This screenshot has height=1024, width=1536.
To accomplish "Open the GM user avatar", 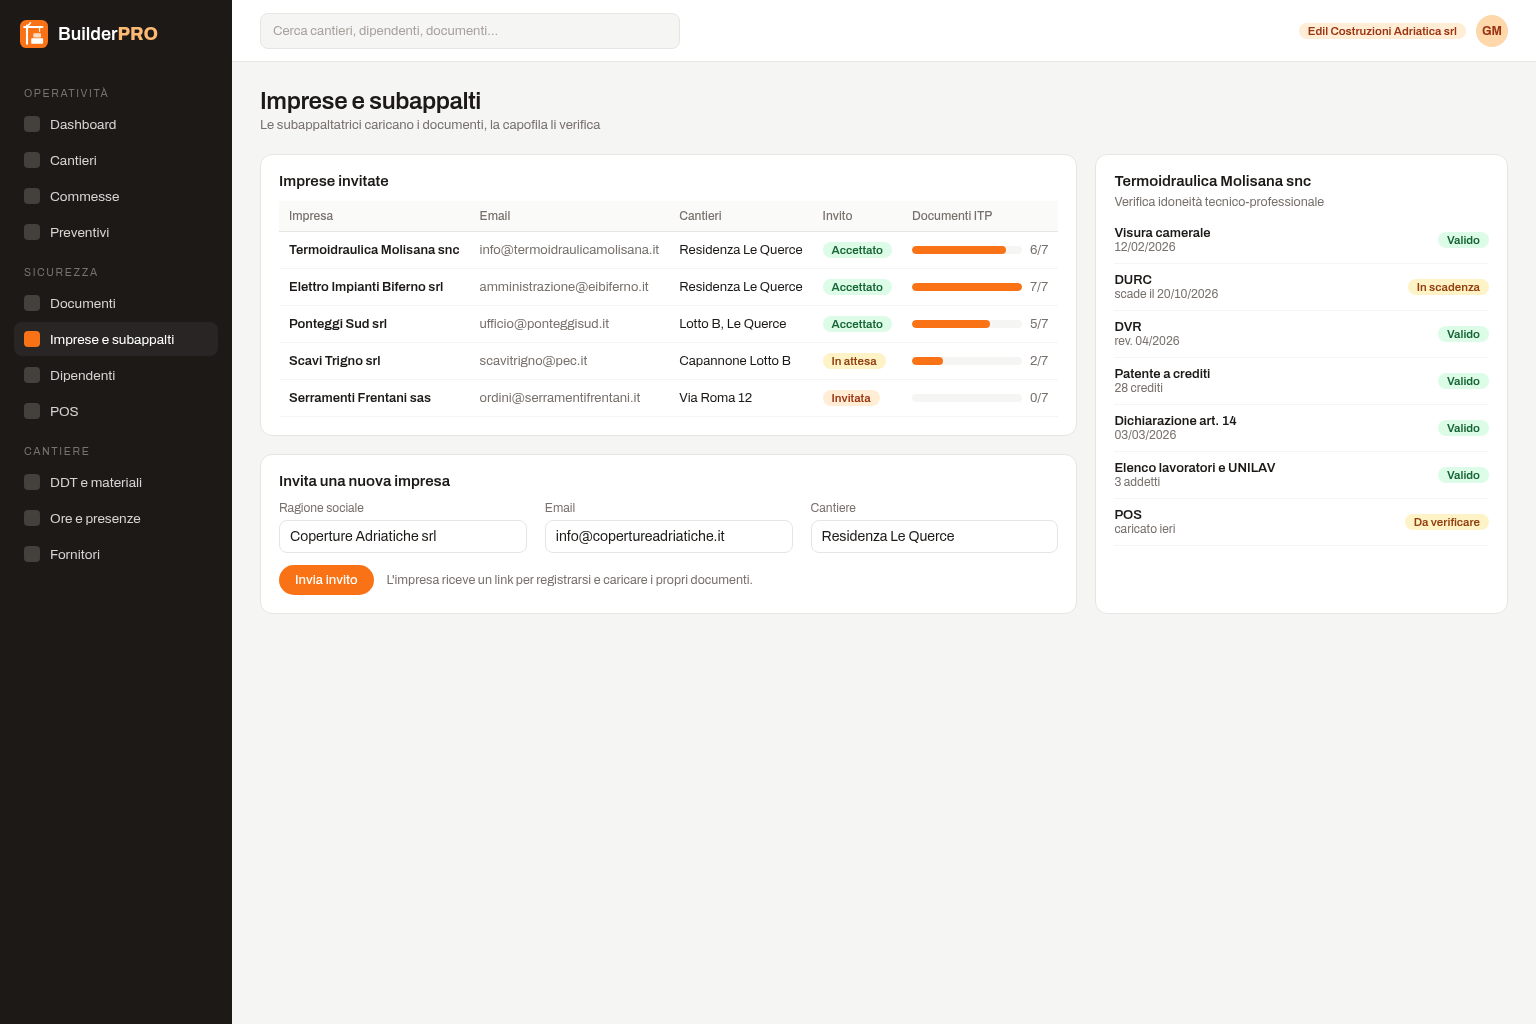I will tap(1492, 31).
